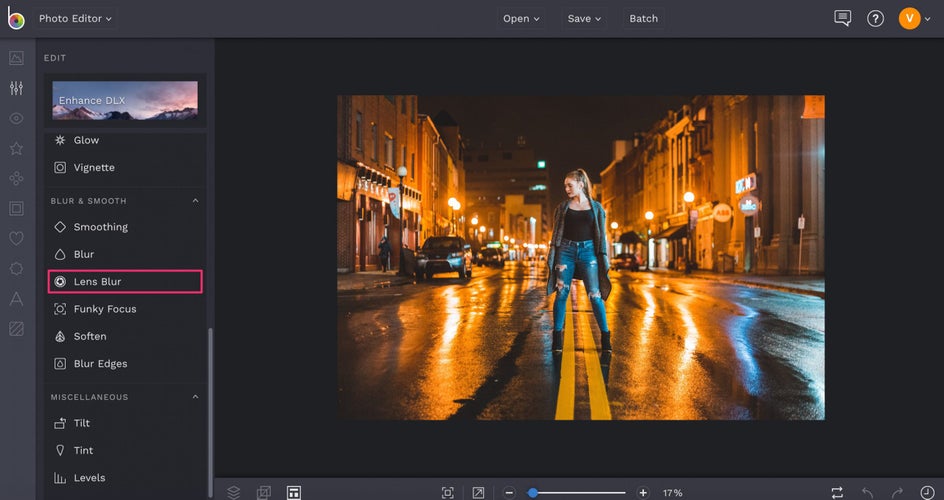Collapse the Blur & Smooth section
This screenshot has width=944, height=500.
pyautogui.click(x=196, y=201)
